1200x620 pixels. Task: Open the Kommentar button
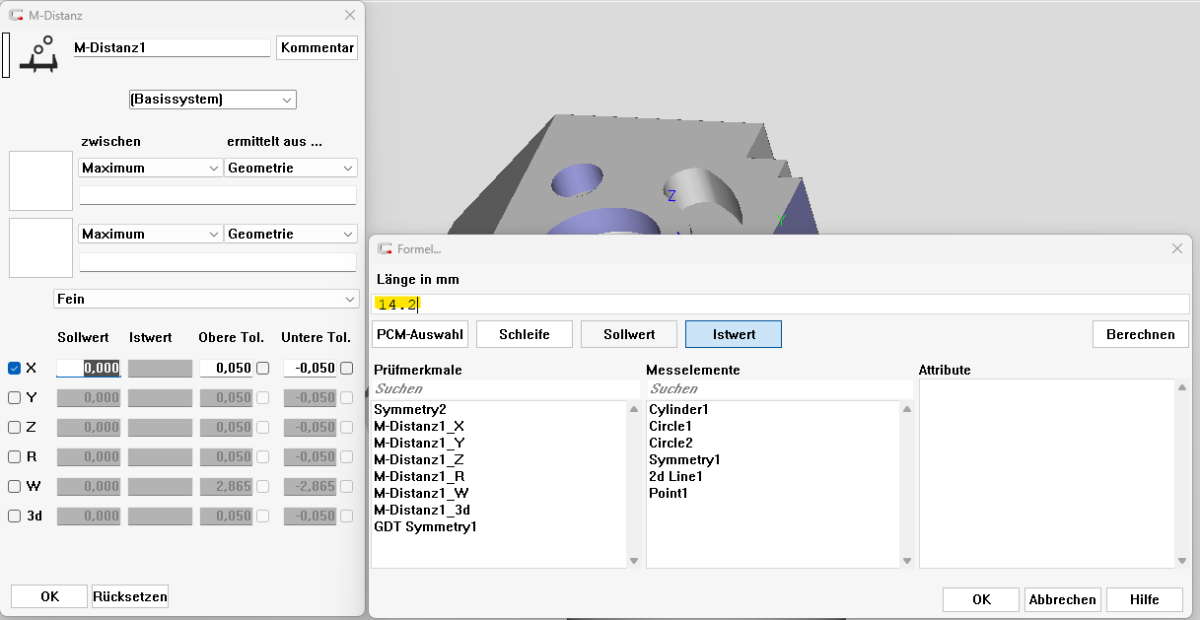[317, 48]
